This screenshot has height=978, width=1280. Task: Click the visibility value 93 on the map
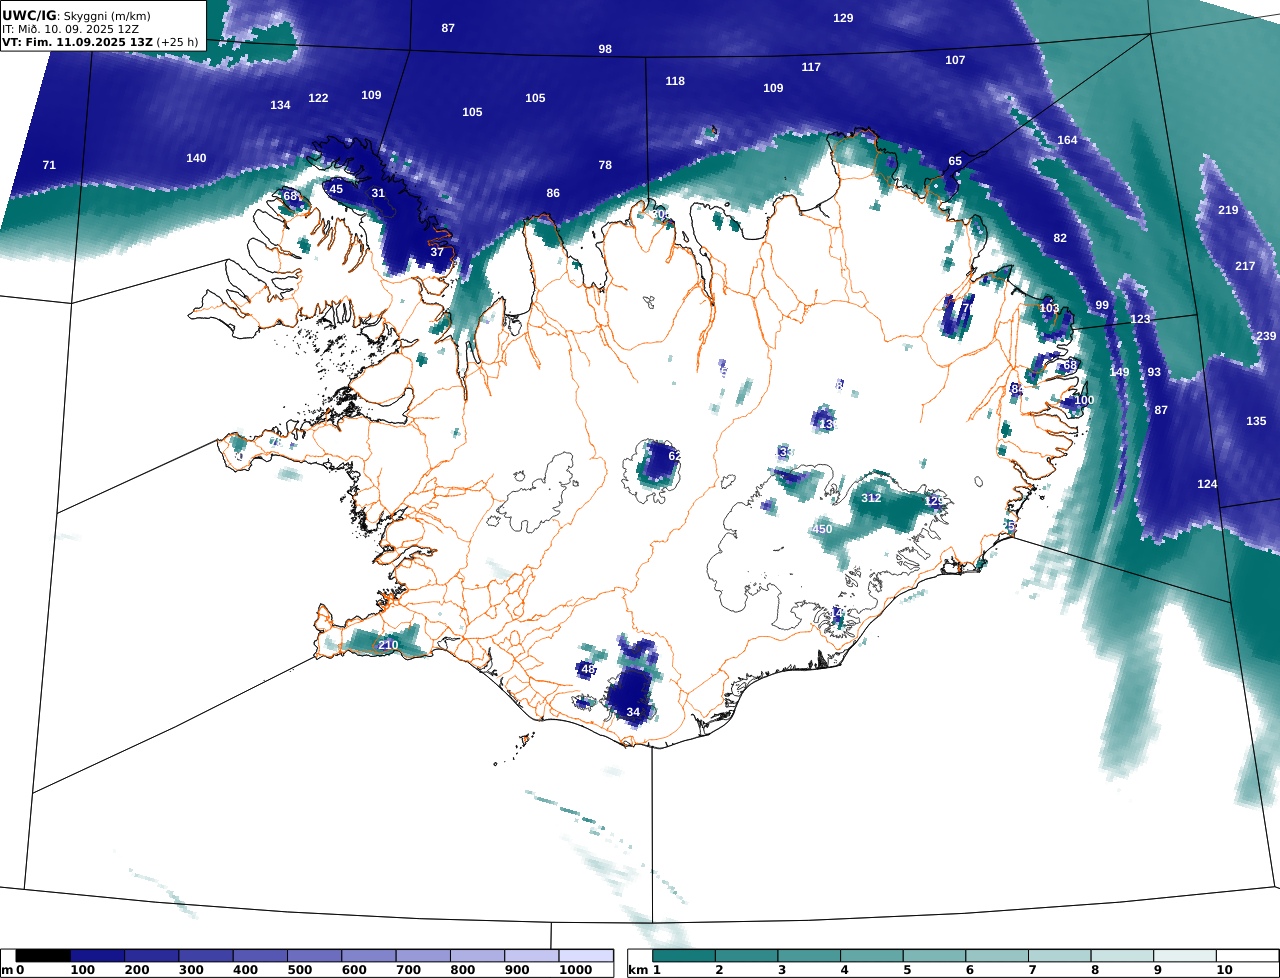pos(1154,372)
